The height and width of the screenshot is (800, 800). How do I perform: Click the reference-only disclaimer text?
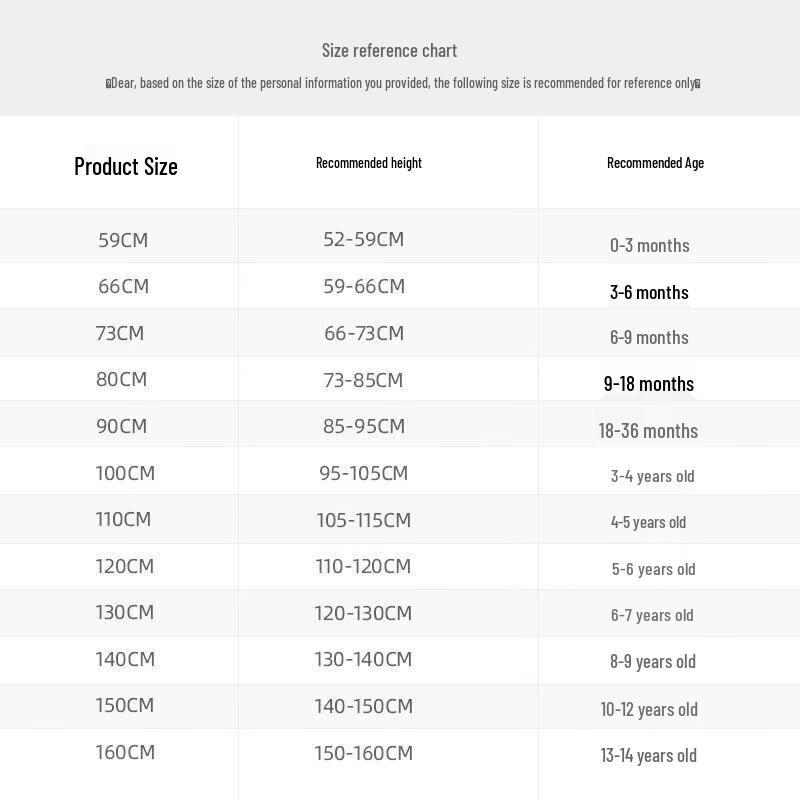tap(403, 83)
